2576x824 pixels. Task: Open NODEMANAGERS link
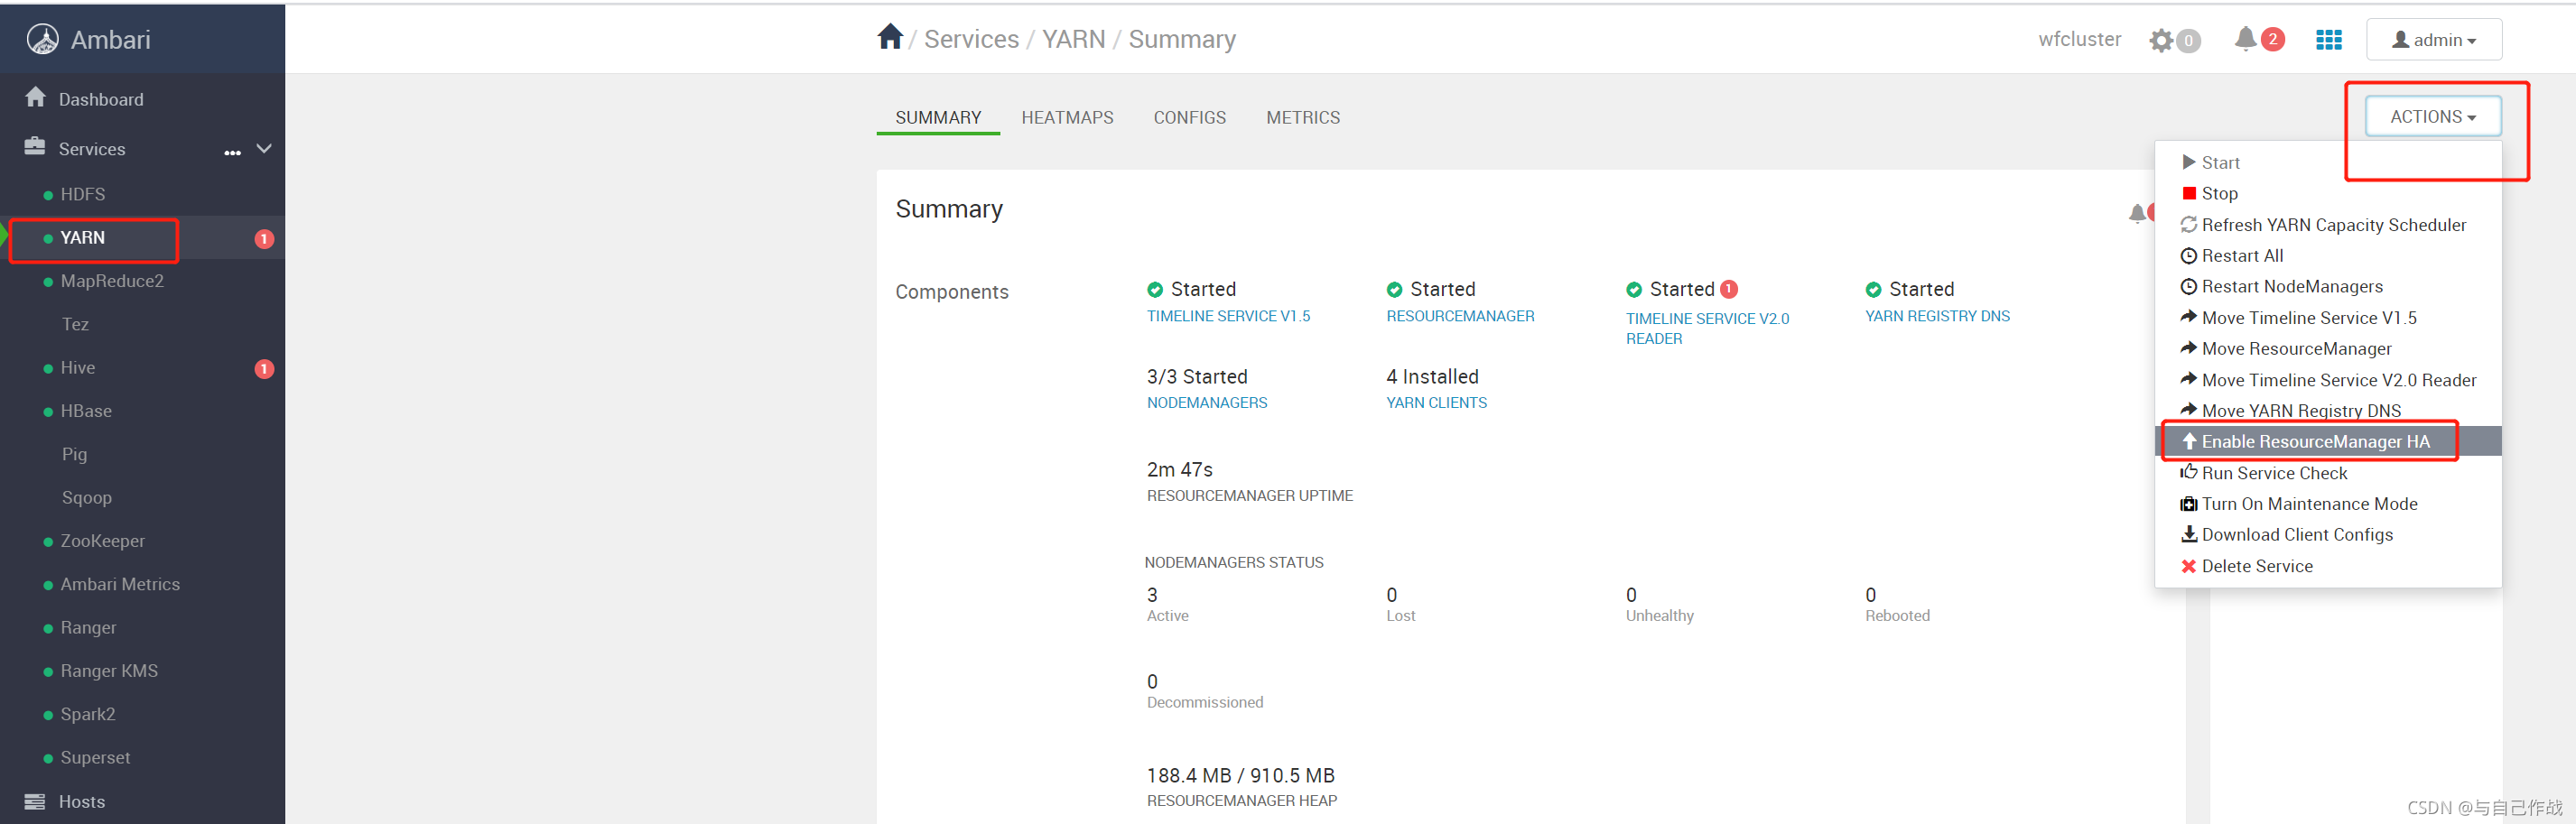pyautogui.click(x=1207, y=403)
